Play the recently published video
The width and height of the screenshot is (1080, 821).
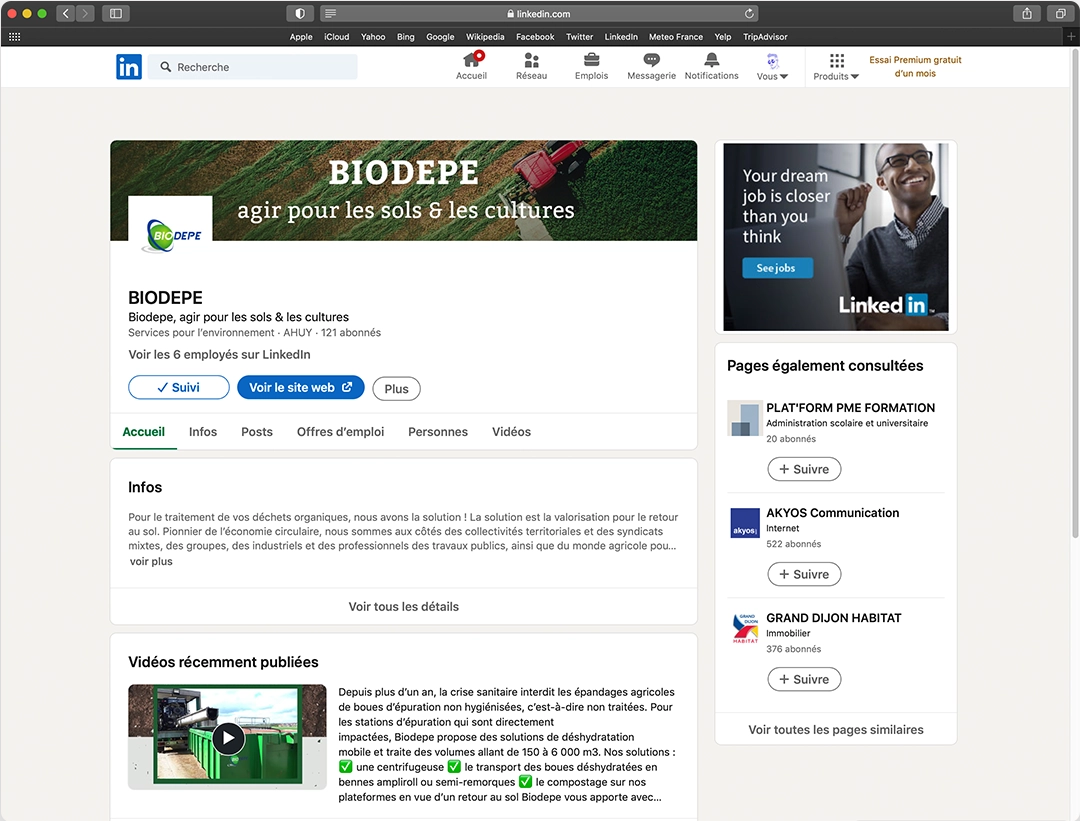click(x=227, y=738)
